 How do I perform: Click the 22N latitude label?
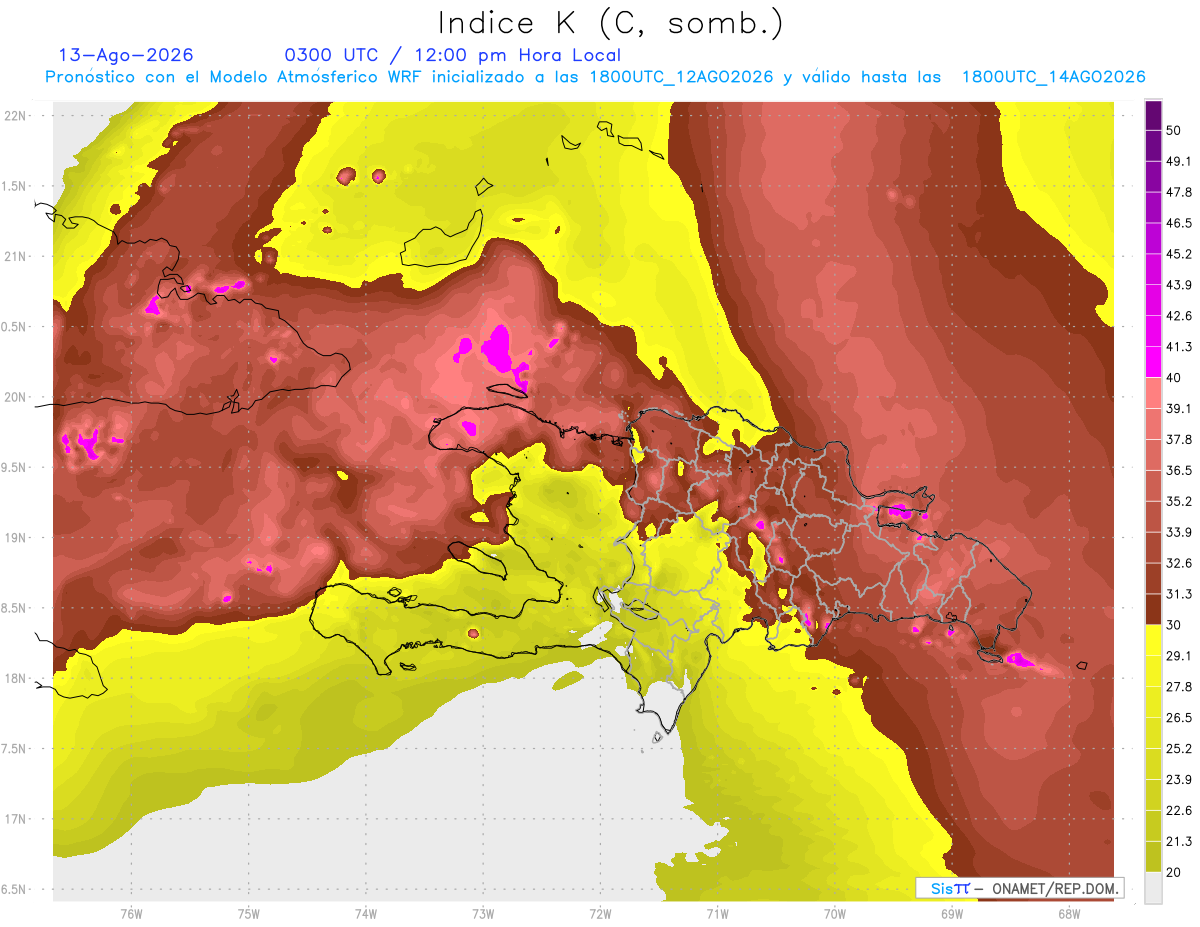point(14,116)
